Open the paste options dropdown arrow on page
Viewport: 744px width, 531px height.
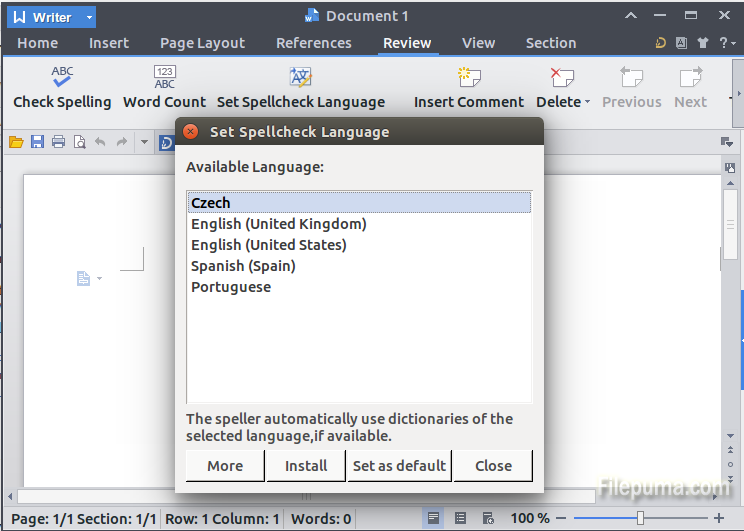[99, 279]
